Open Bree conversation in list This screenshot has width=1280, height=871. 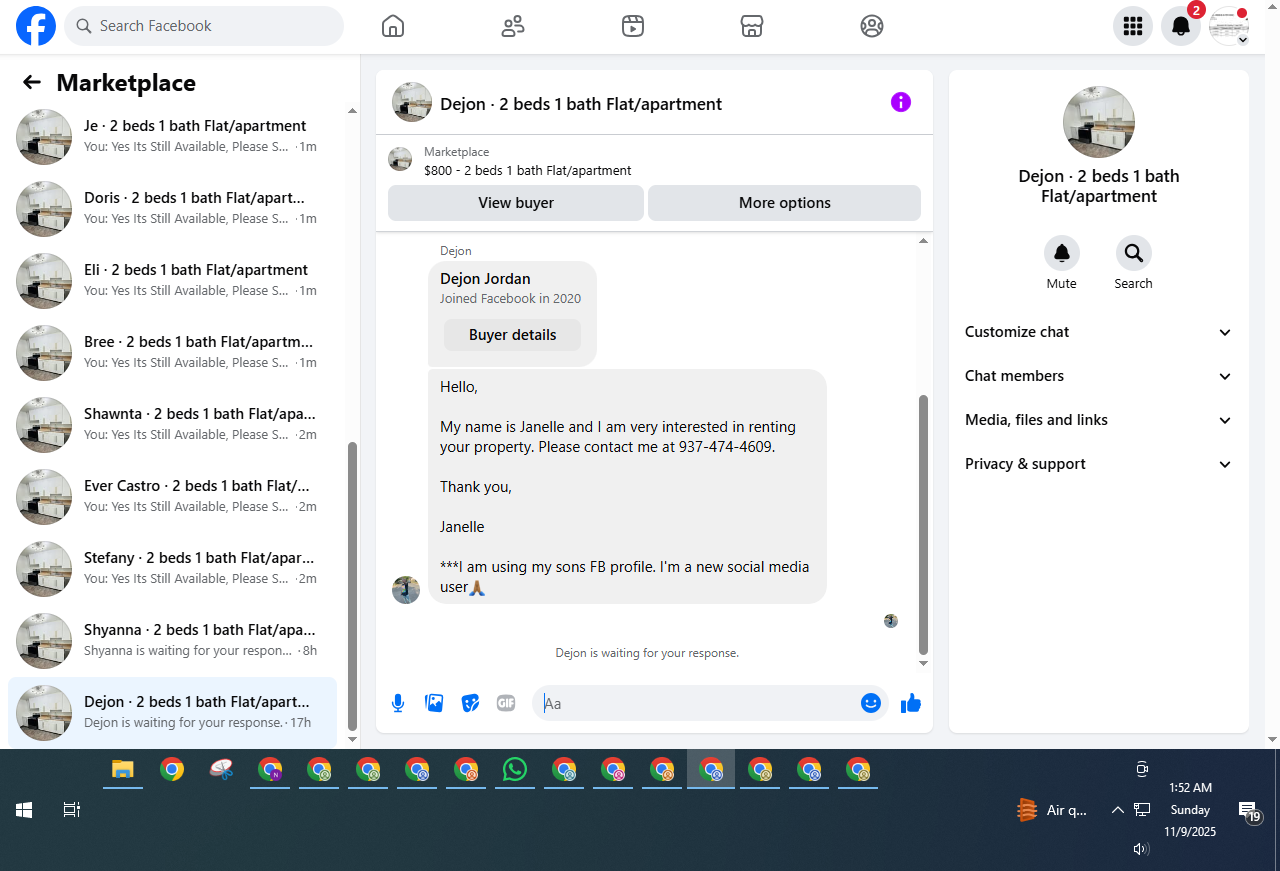[172, 353]
